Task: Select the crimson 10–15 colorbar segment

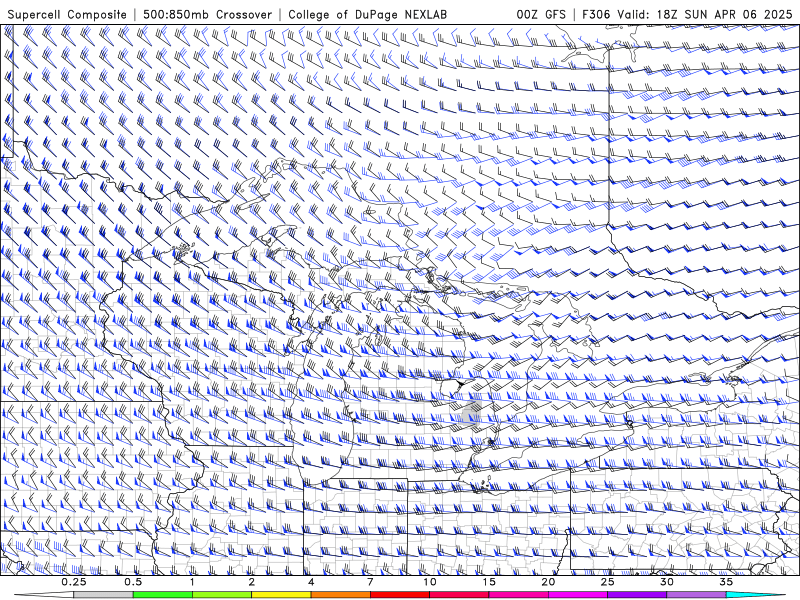Action: point(459,595)
